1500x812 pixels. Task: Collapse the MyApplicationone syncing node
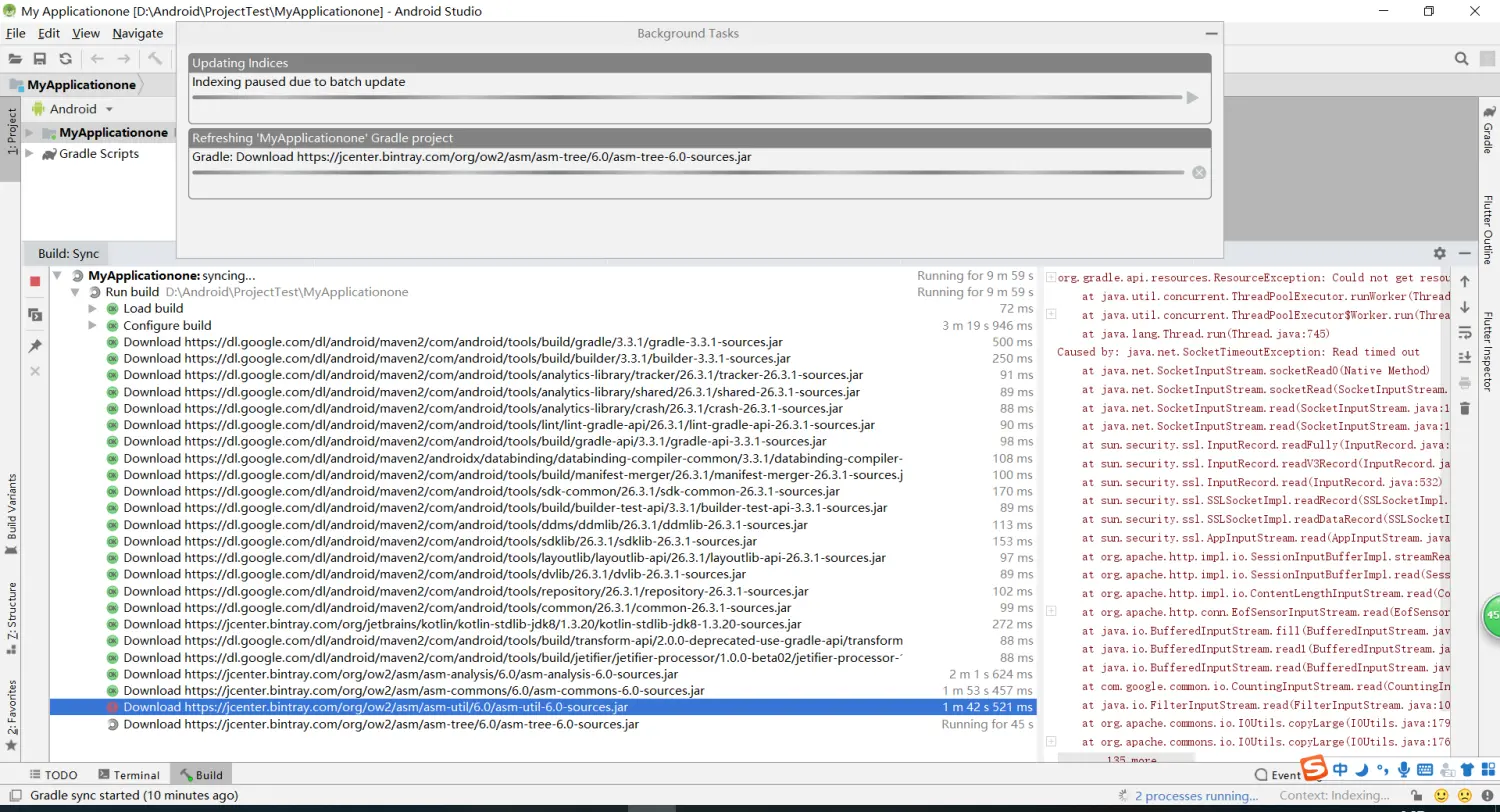point(58,275)
